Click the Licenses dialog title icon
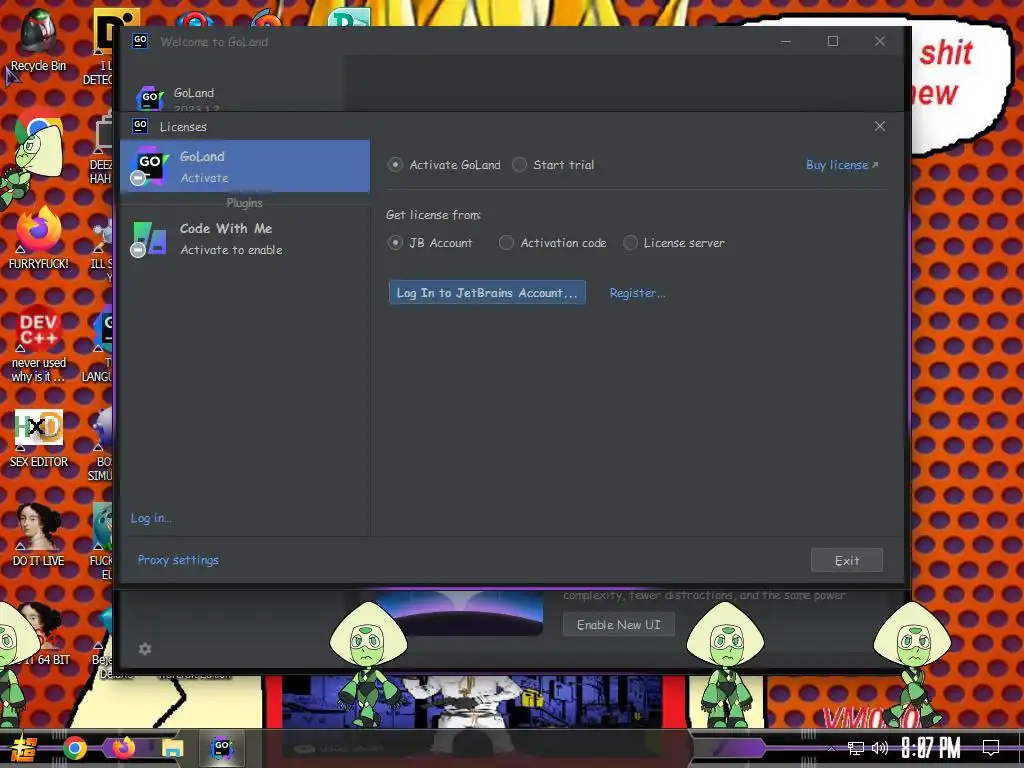The width and height of the screenshot is (1024, 768). [x=140, y=125]
